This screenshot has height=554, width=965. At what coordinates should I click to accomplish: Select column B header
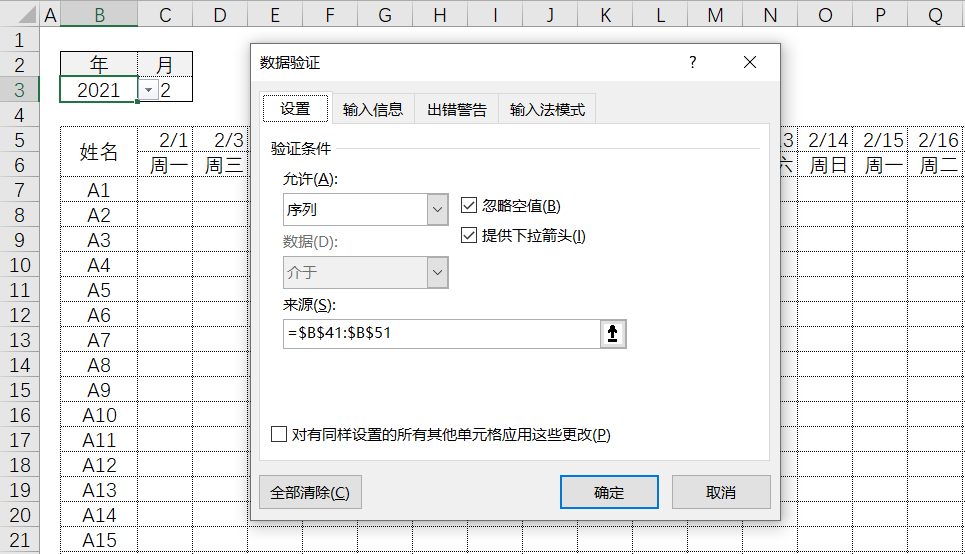99,14
